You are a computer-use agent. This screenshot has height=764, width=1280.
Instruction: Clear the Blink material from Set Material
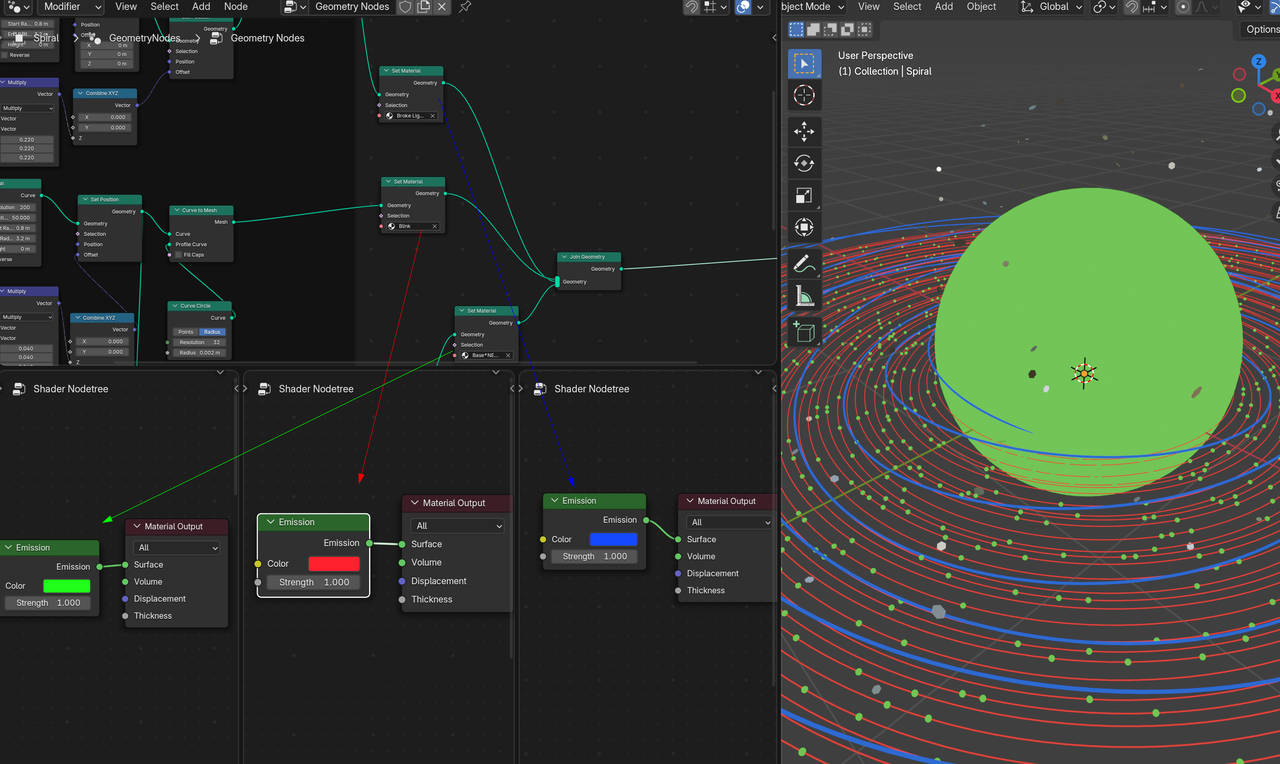[x=435, y=227]
